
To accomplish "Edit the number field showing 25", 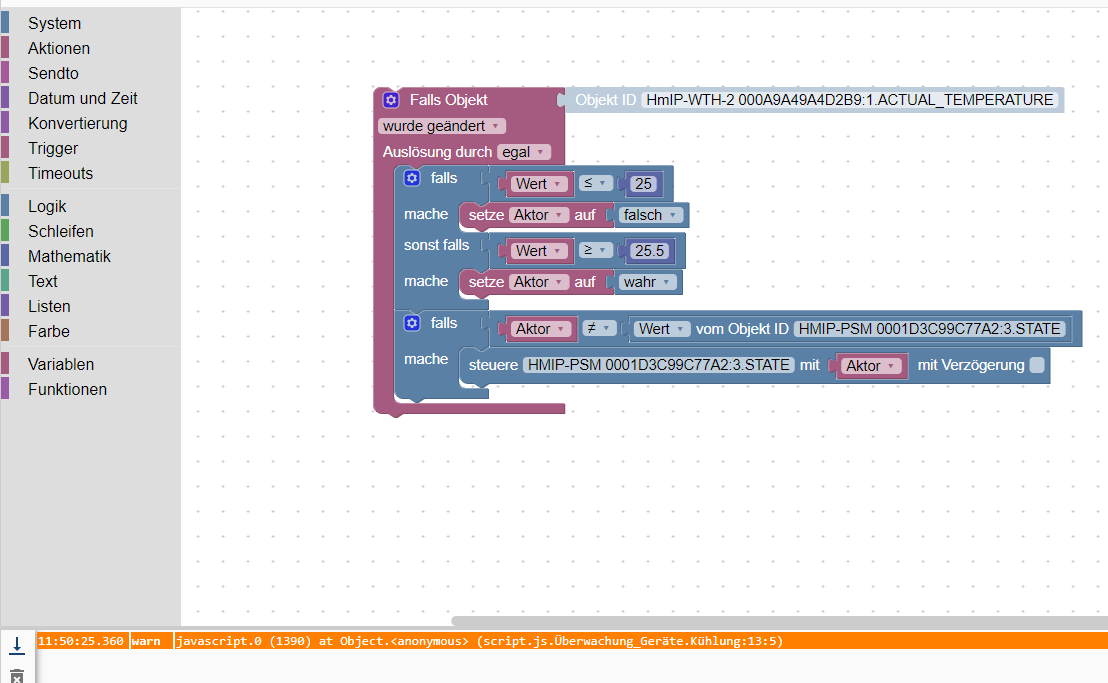I will click(x=643, y=184).
